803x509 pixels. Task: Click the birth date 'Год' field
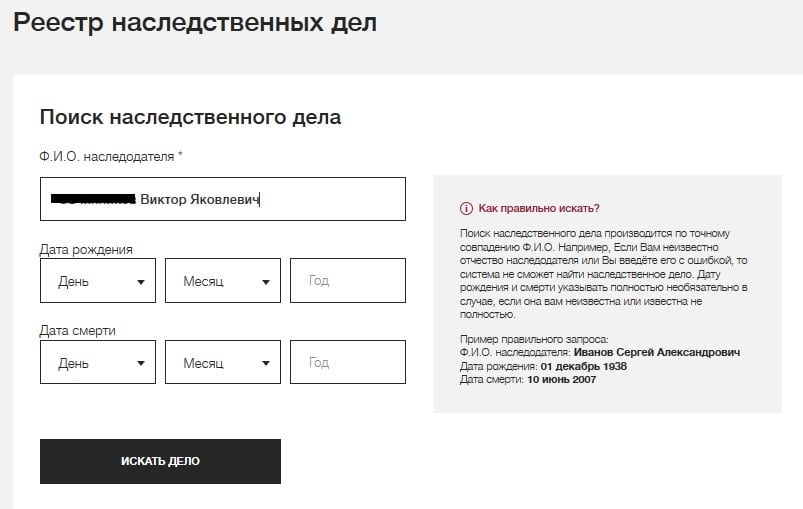pyautogui.click(x=348, y=281)
